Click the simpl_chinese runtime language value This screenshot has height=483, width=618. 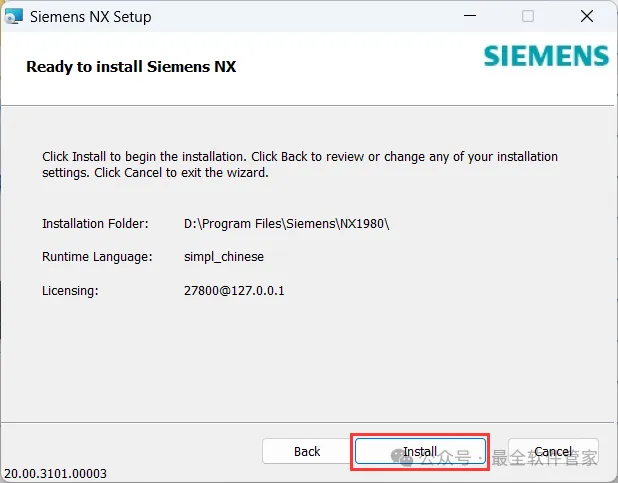224,257
